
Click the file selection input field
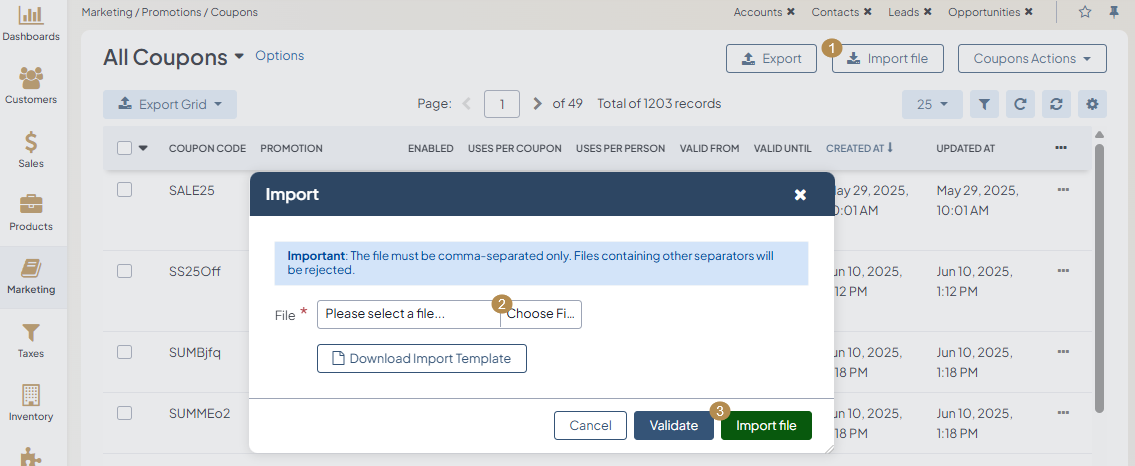408,314
